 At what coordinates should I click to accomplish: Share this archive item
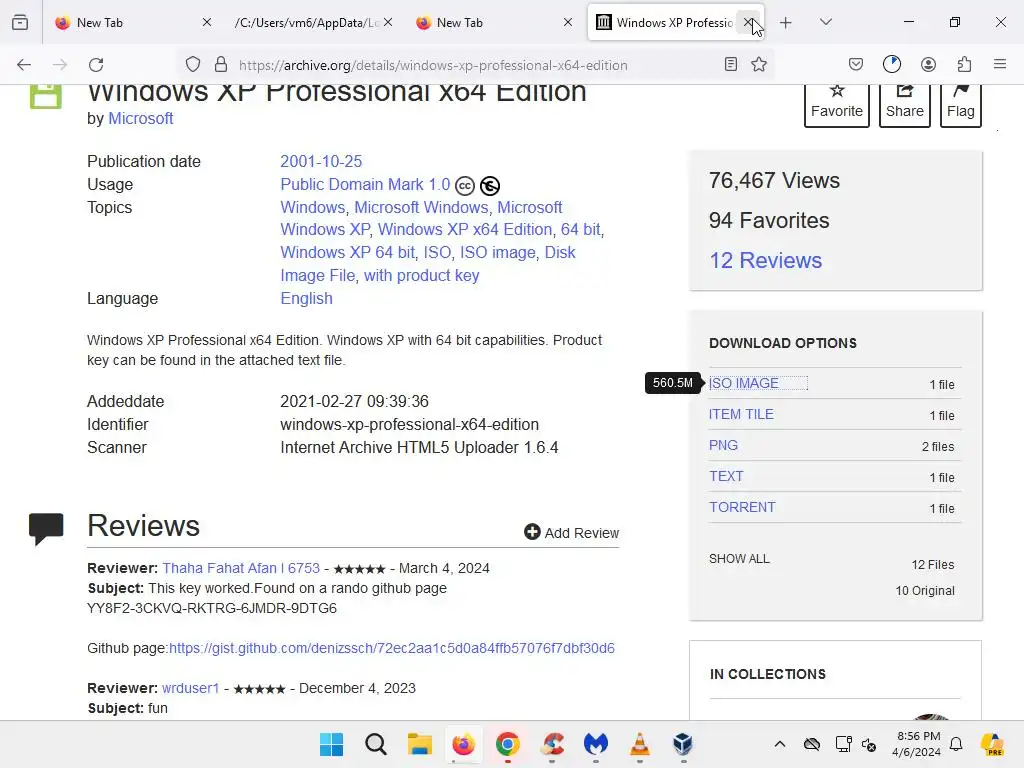click(904, 104)
